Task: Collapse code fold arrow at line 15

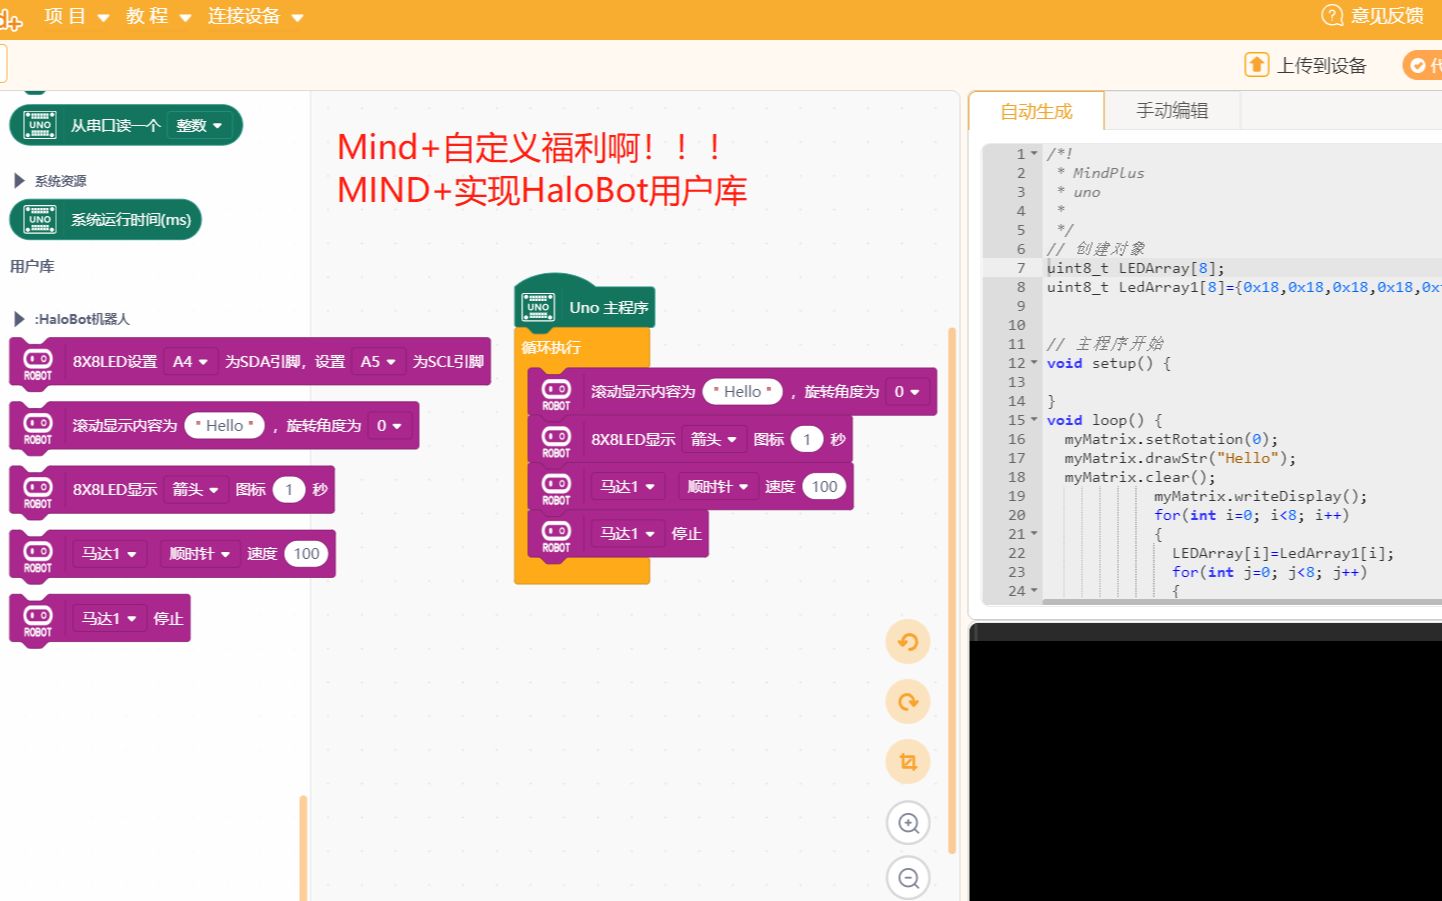Action: [x=1034, y=420]
